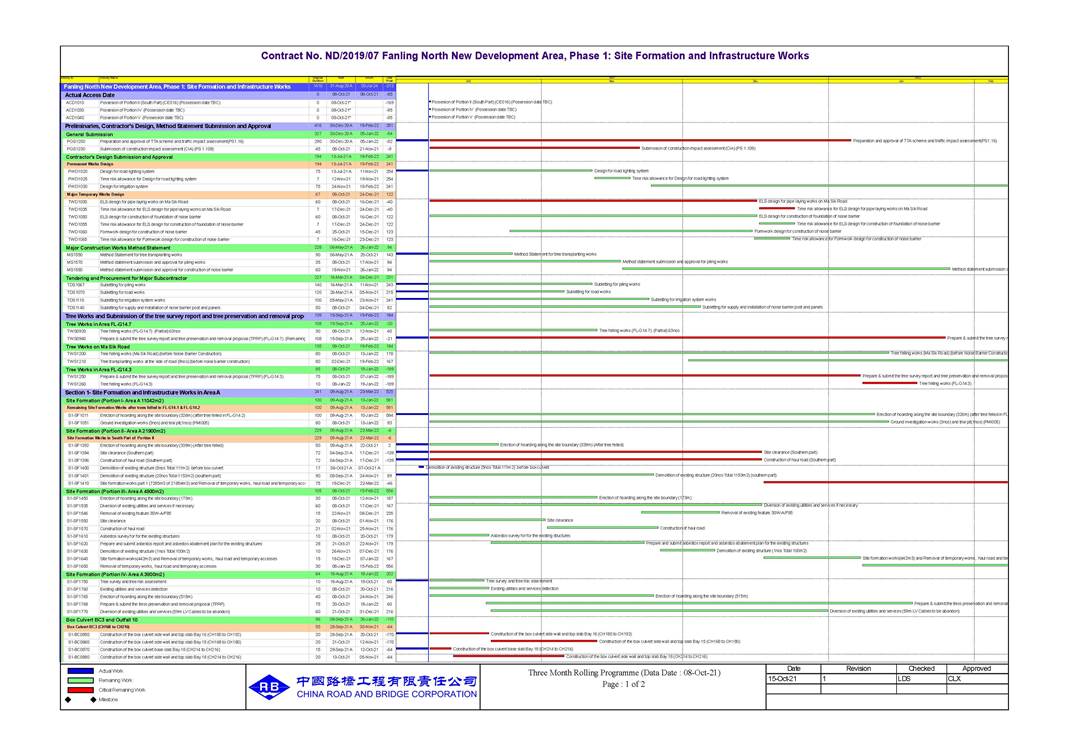Click the 'Critical Remaining Work' legend label
This screenshot has width=1068, height=756.
click(122, 690)
